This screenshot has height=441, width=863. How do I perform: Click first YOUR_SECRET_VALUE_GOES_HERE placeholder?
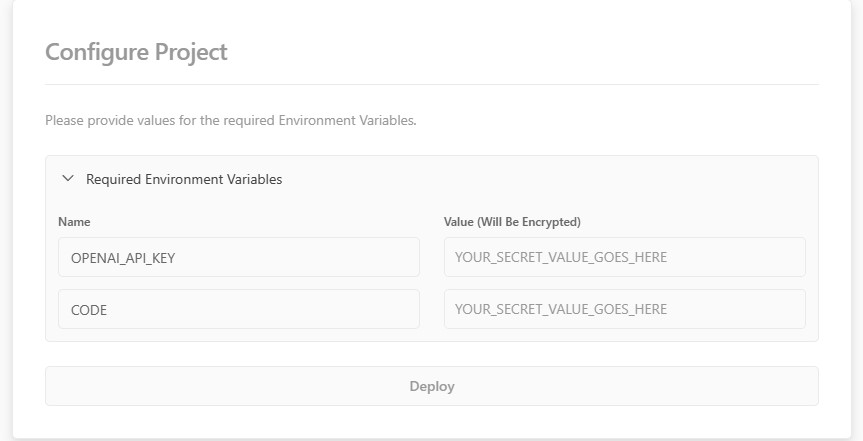coord(560,257)
